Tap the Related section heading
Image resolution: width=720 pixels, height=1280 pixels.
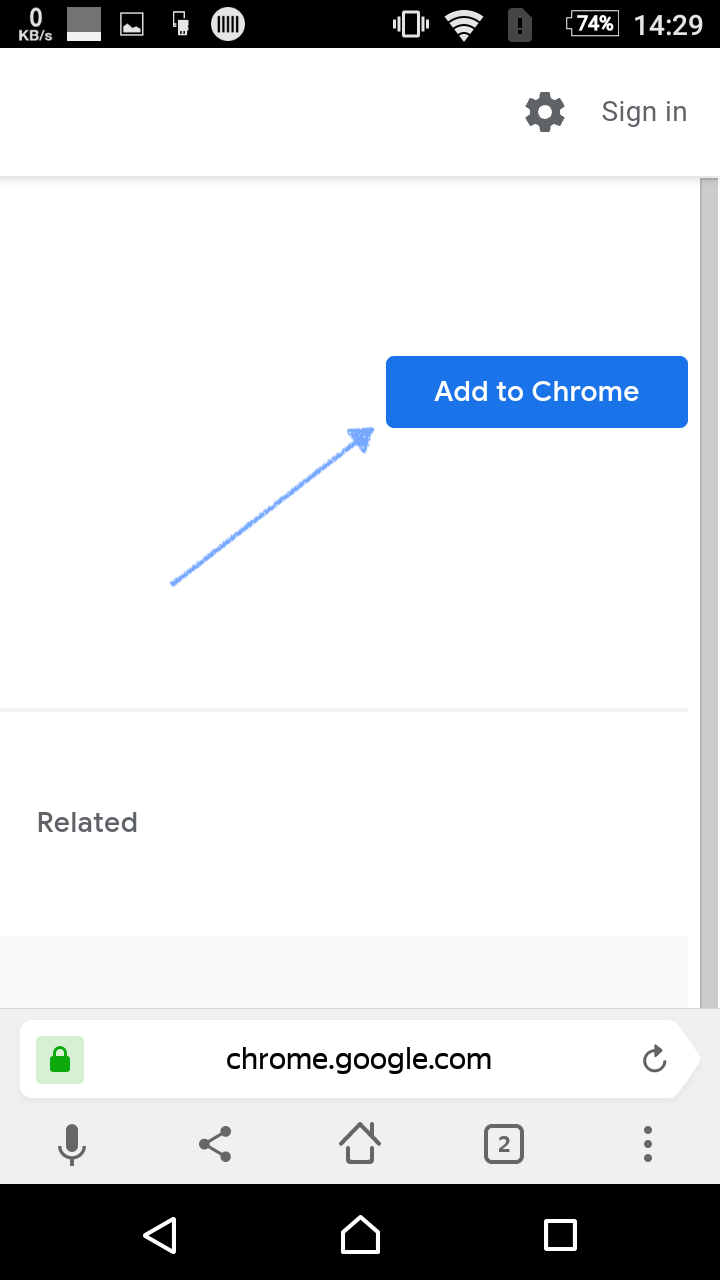(x=87, y=822)
